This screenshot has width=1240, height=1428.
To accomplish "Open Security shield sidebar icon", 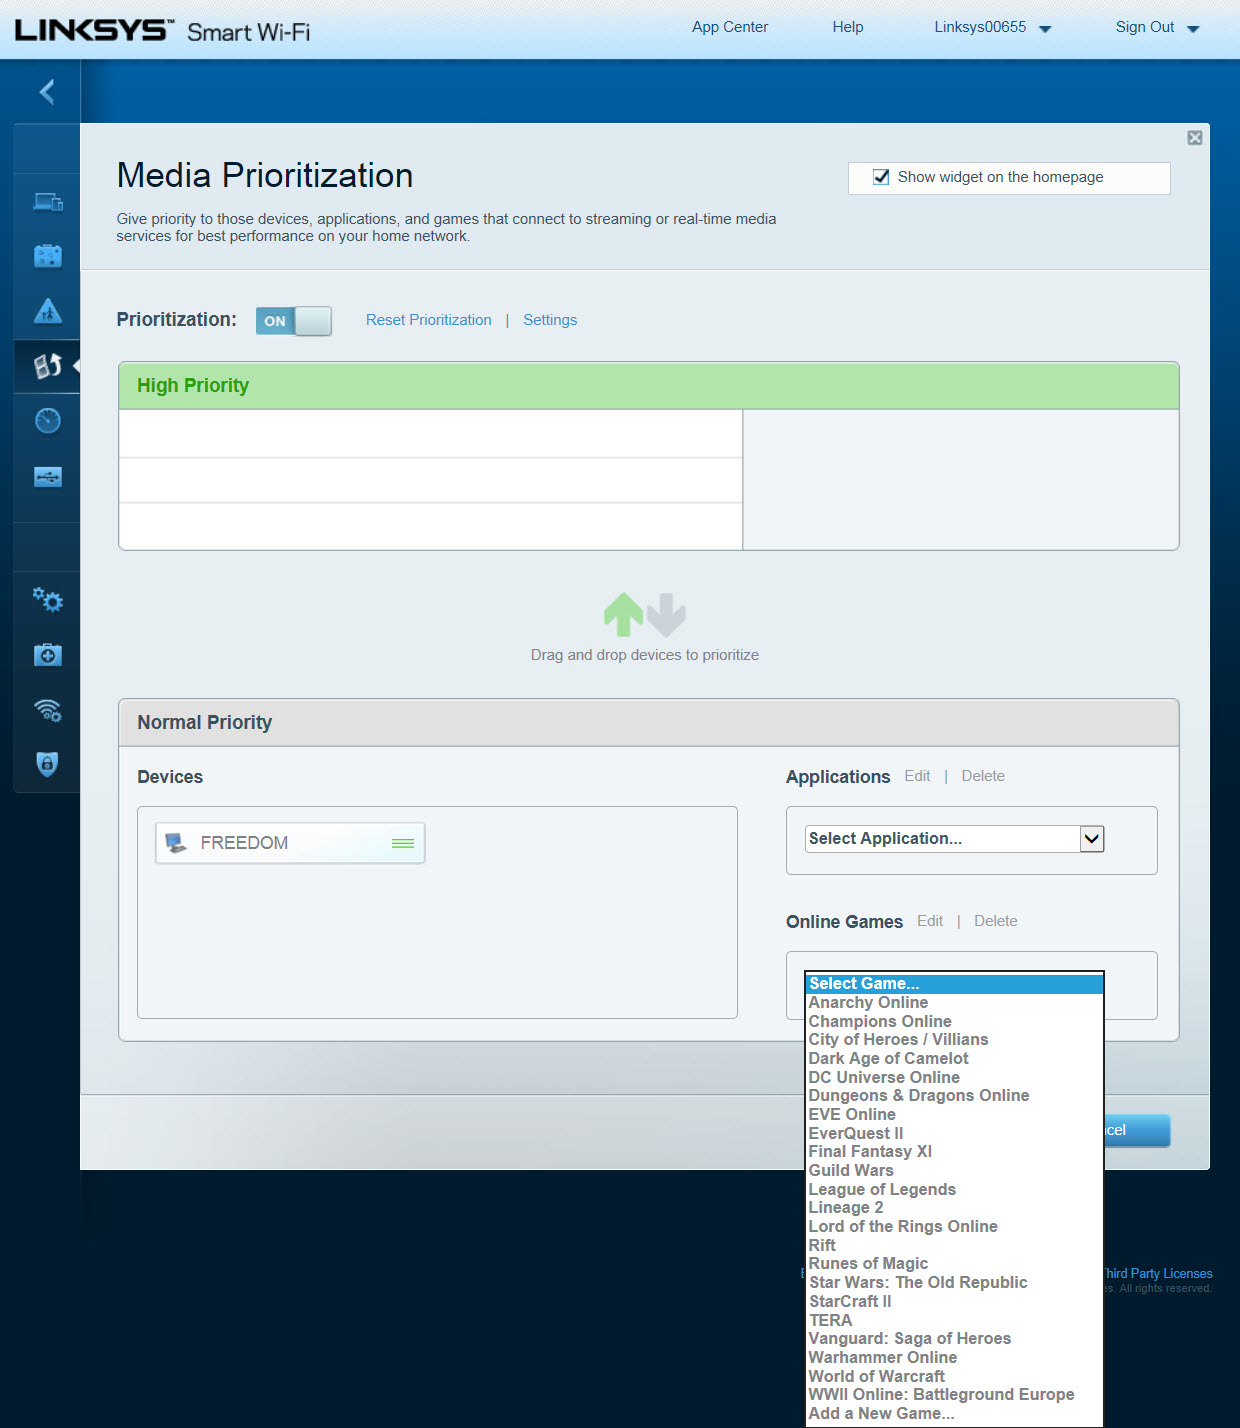I will tap(48, 764).
